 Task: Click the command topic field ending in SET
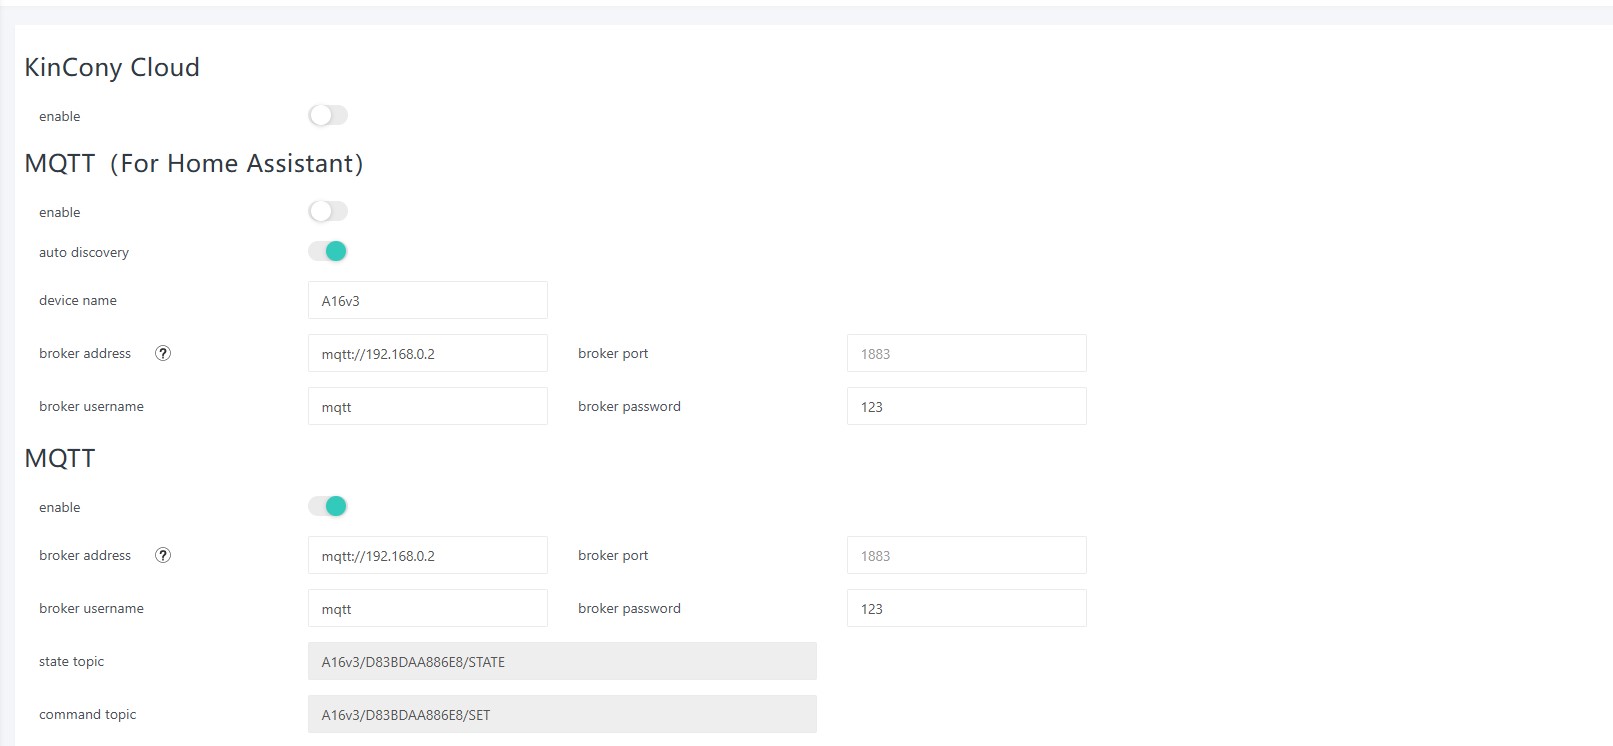point(562,714)
